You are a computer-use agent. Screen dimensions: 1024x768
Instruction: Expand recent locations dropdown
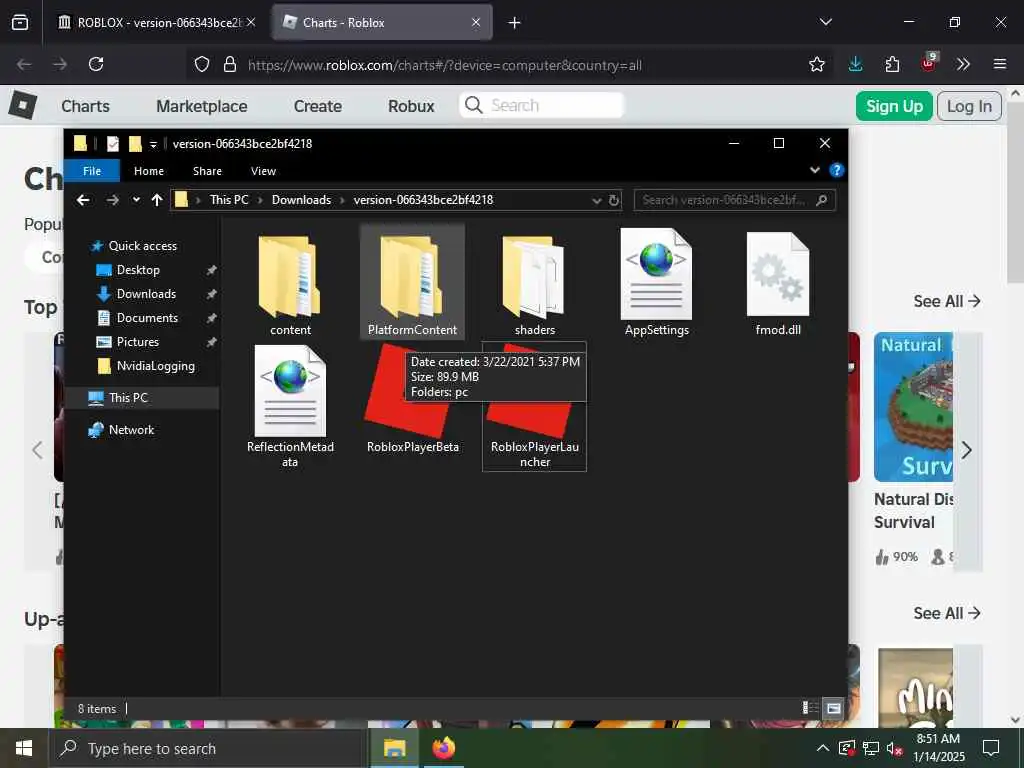[136, 200]
